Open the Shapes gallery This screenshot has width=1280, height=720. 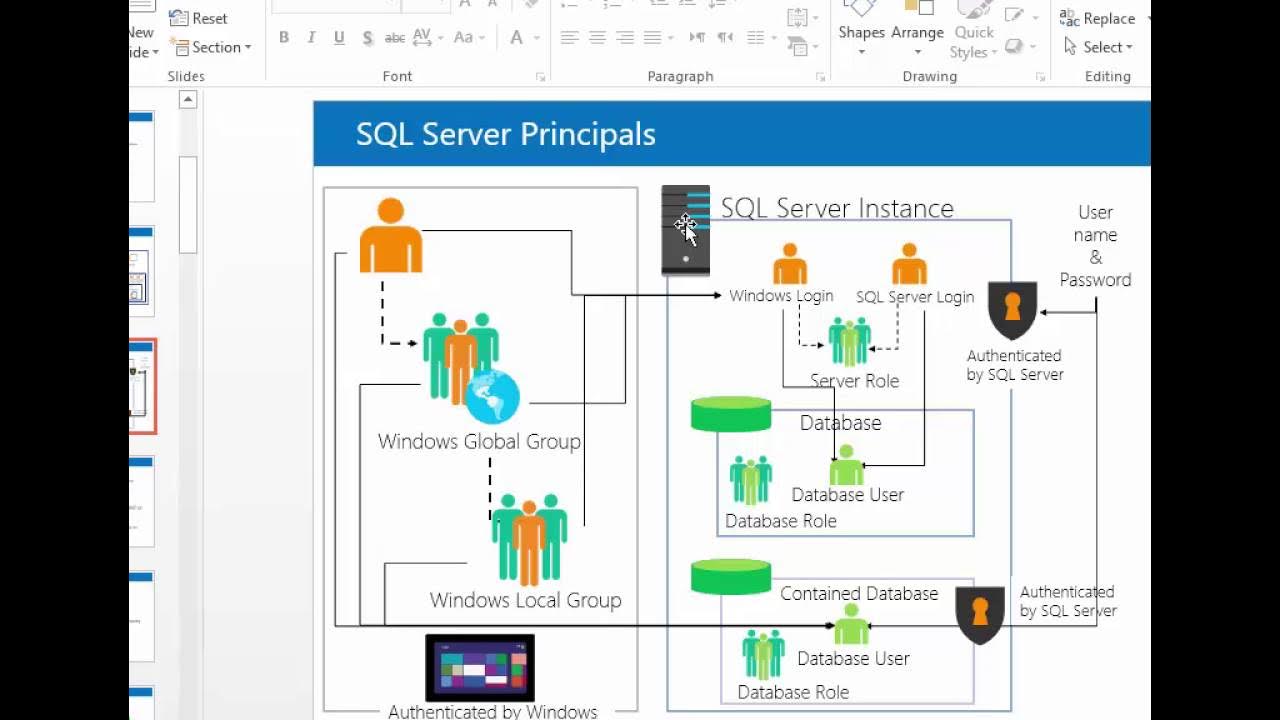(861, 30)
